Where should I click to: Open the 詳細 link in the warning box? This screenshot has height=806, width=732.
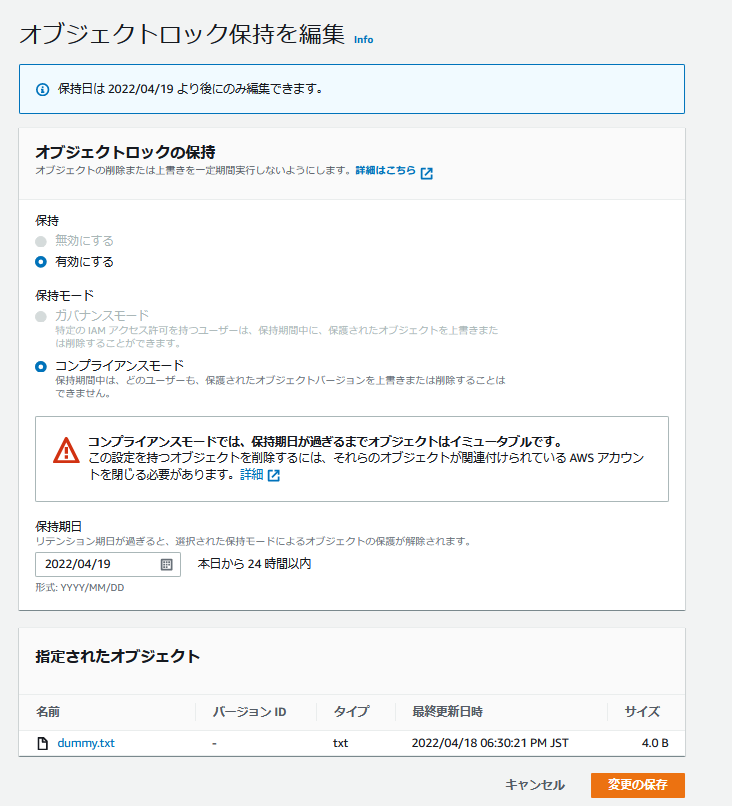click(252, 474)
